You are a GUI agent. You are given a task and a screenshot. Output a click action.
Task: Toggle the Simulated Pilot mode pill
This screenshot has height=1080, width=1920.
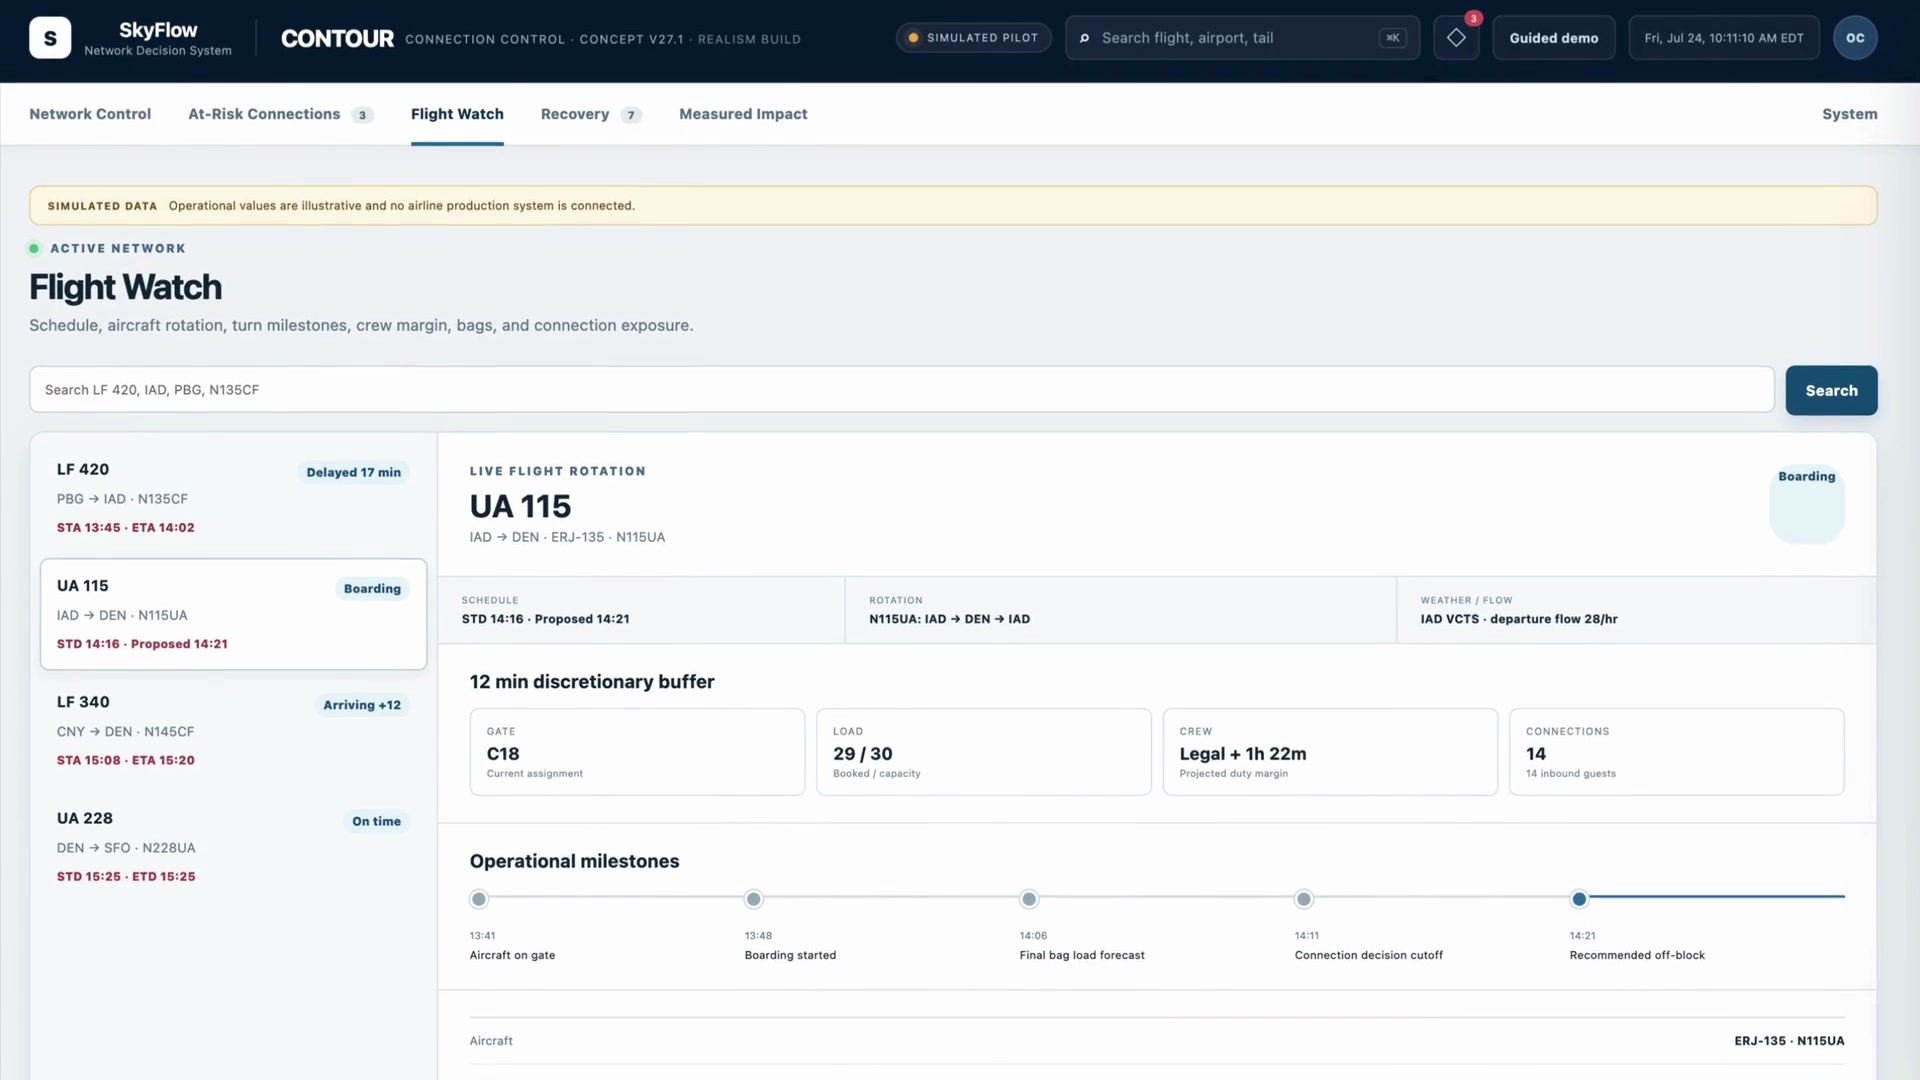point(973,38)
